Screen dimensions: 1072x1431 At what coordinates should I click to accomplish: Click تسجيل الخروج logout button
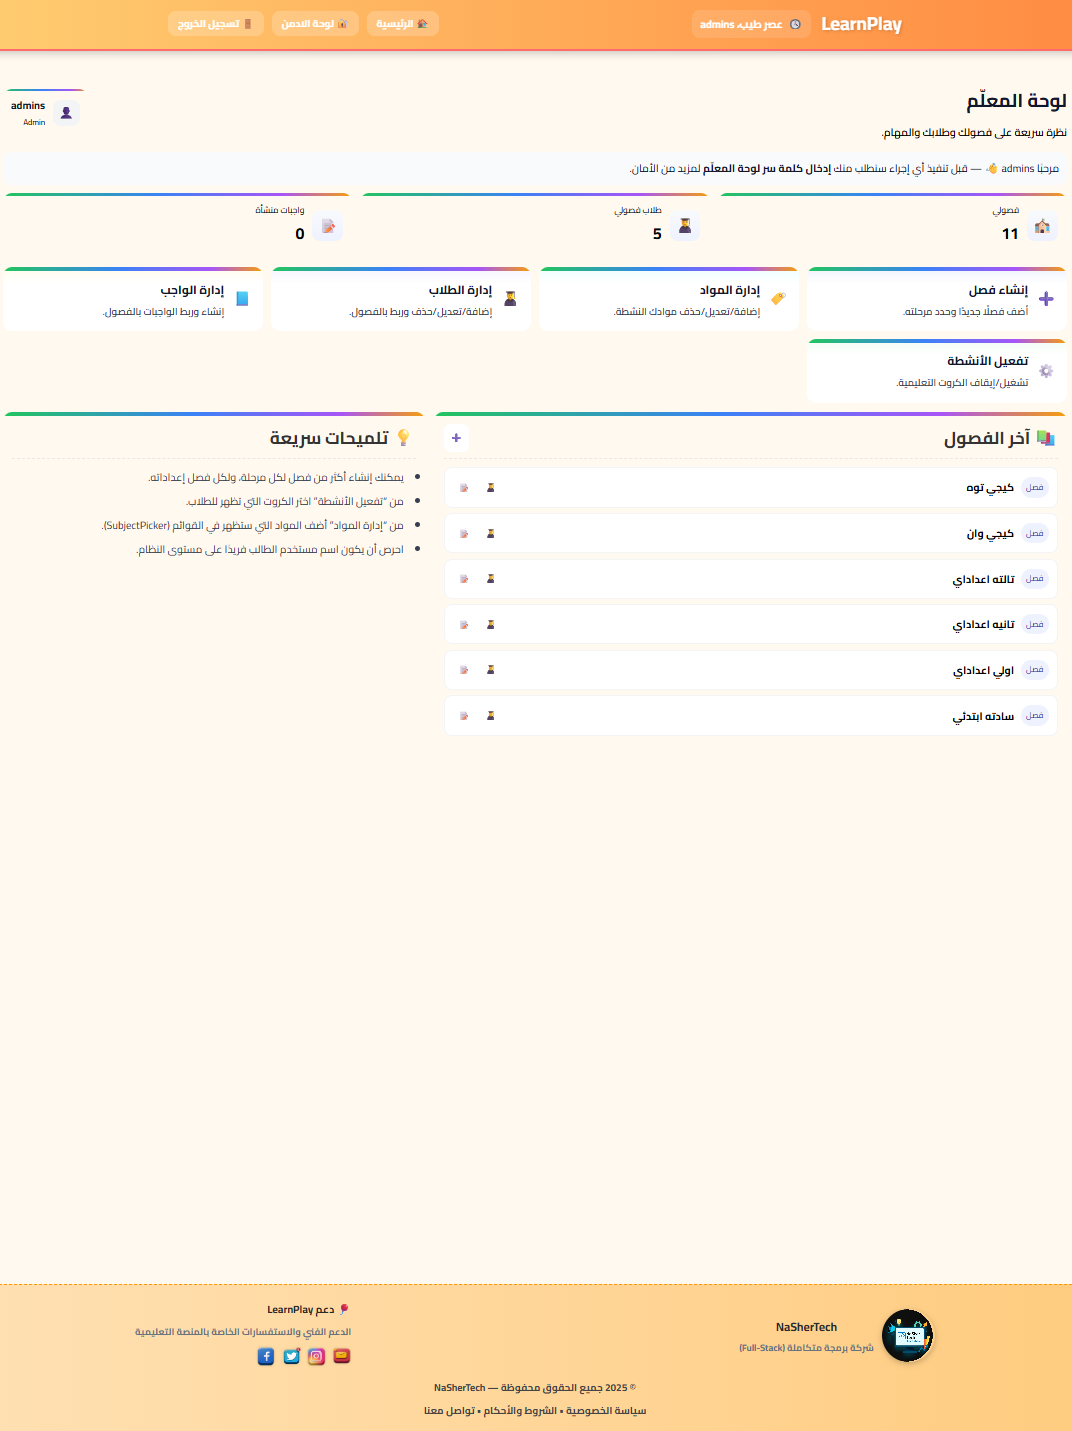[x=215, y=24]
